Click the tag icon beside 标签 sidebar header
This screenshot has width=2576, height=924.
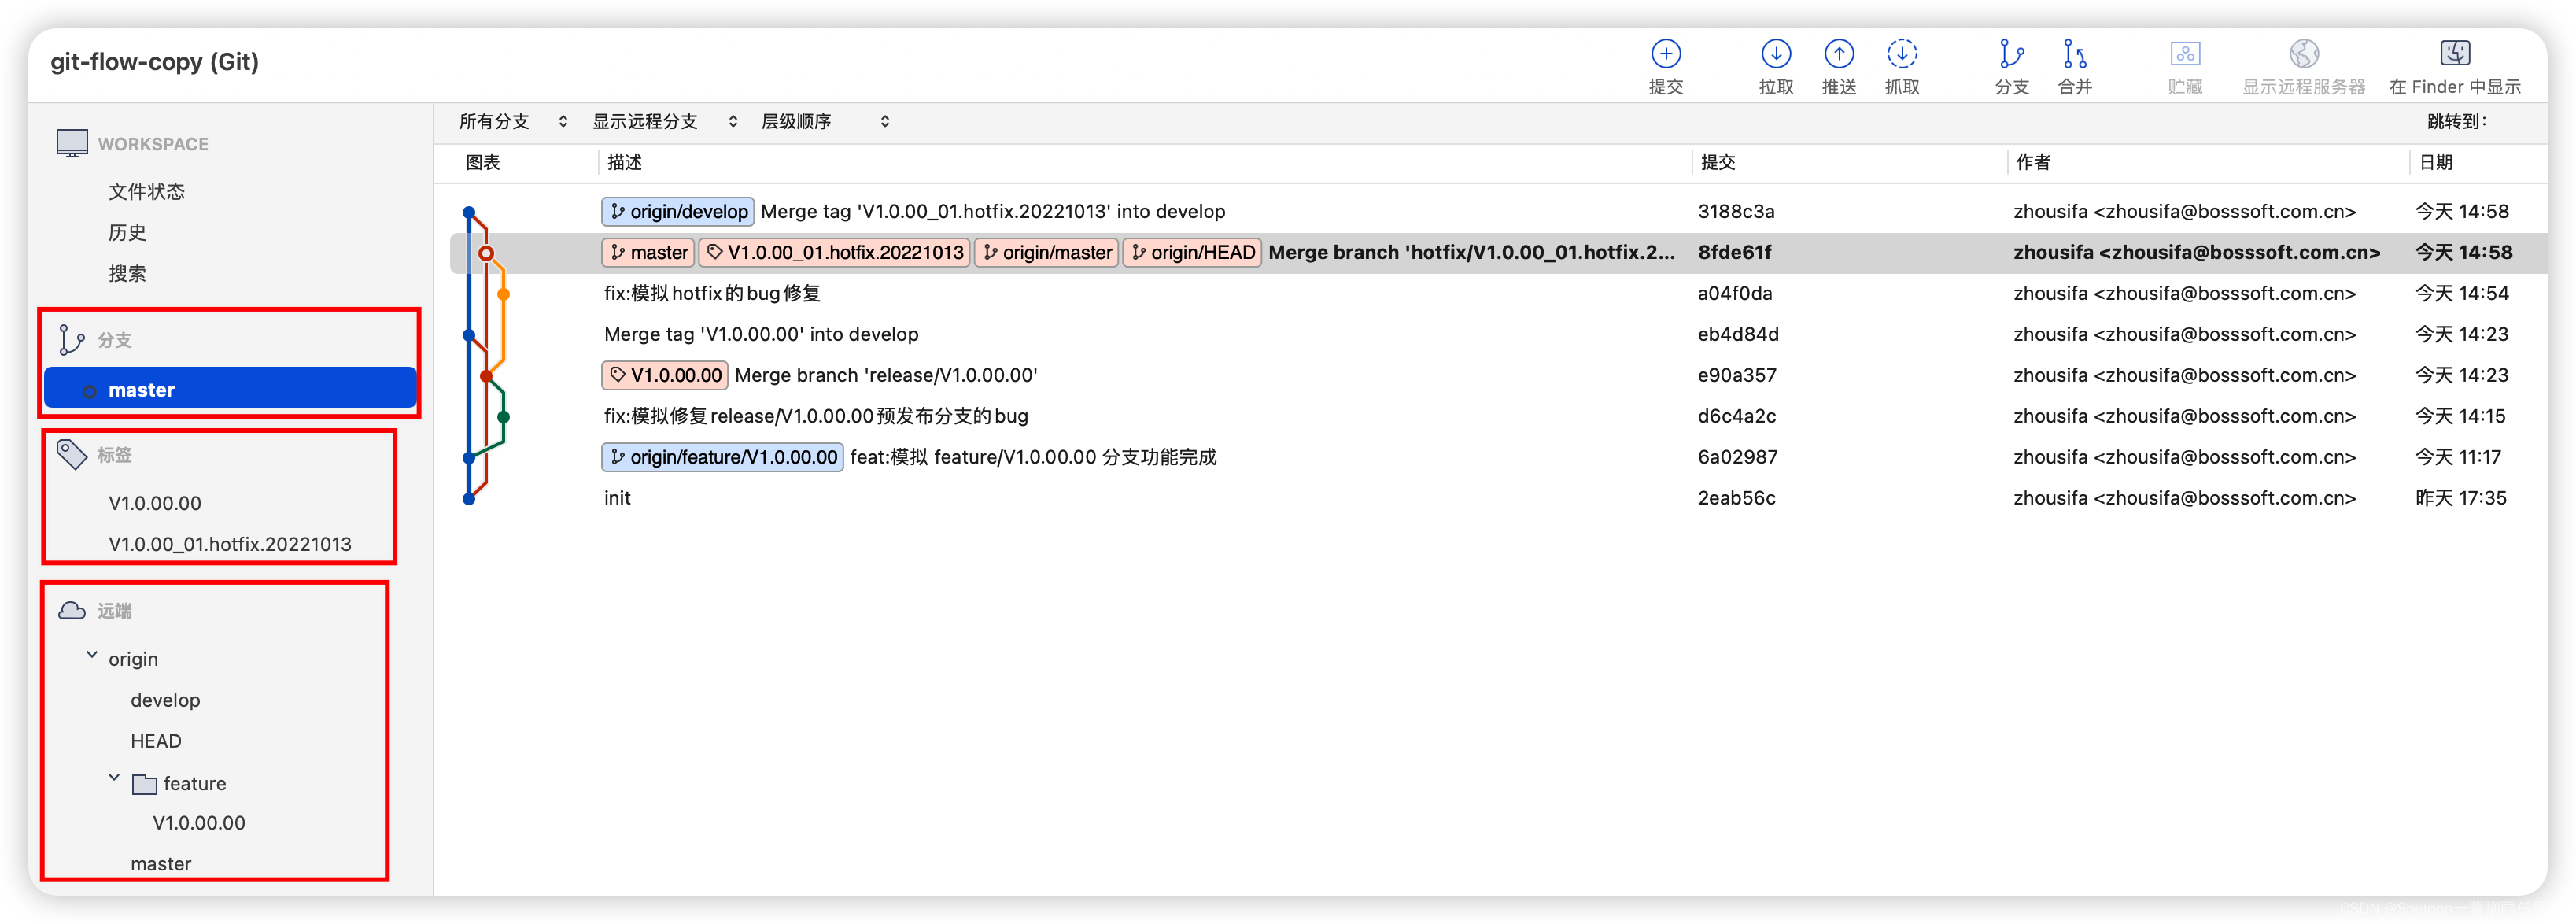[x=71, y=454]
